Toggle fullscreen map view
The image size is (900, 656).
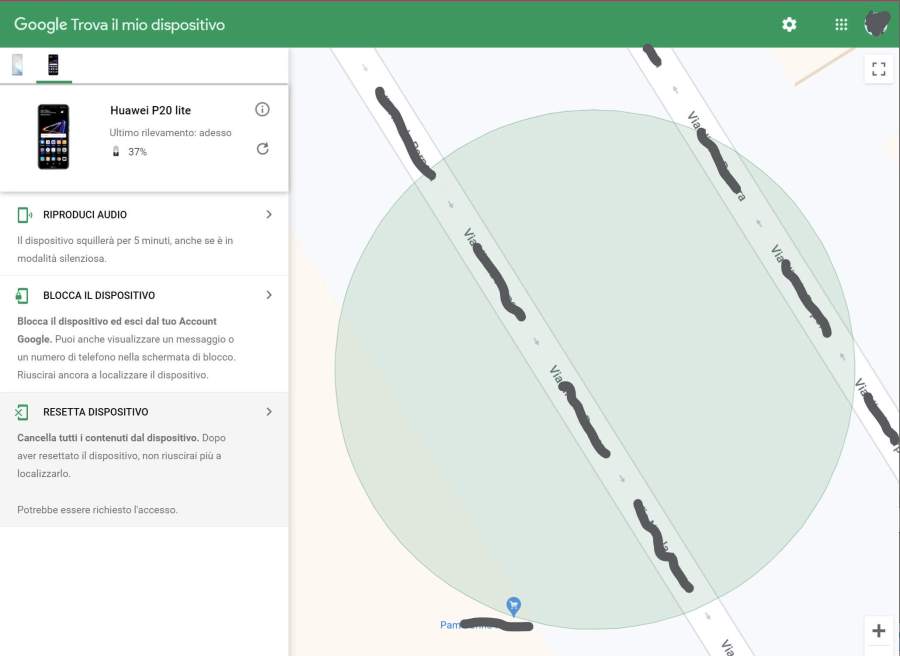(x=878, y=69)
